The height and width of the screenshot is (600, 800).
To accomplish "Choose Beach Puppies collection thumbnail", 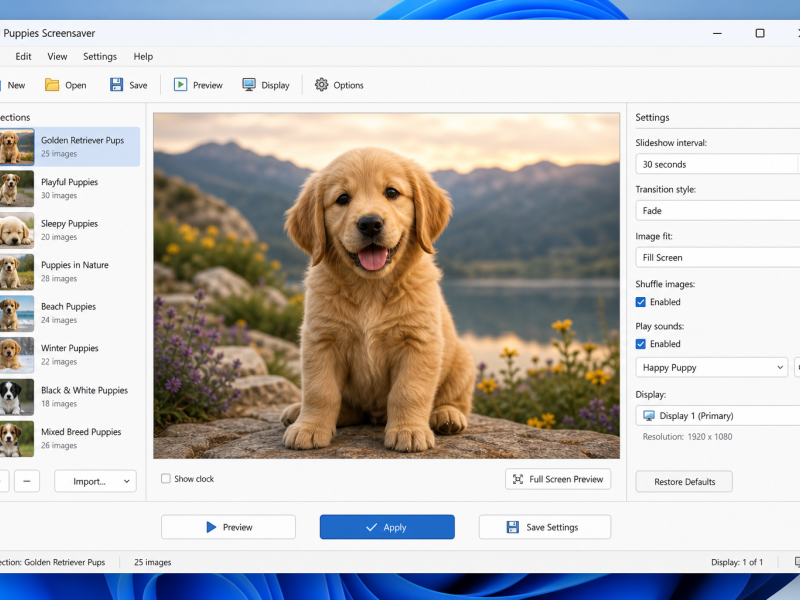I will click(x=17, y=313).
